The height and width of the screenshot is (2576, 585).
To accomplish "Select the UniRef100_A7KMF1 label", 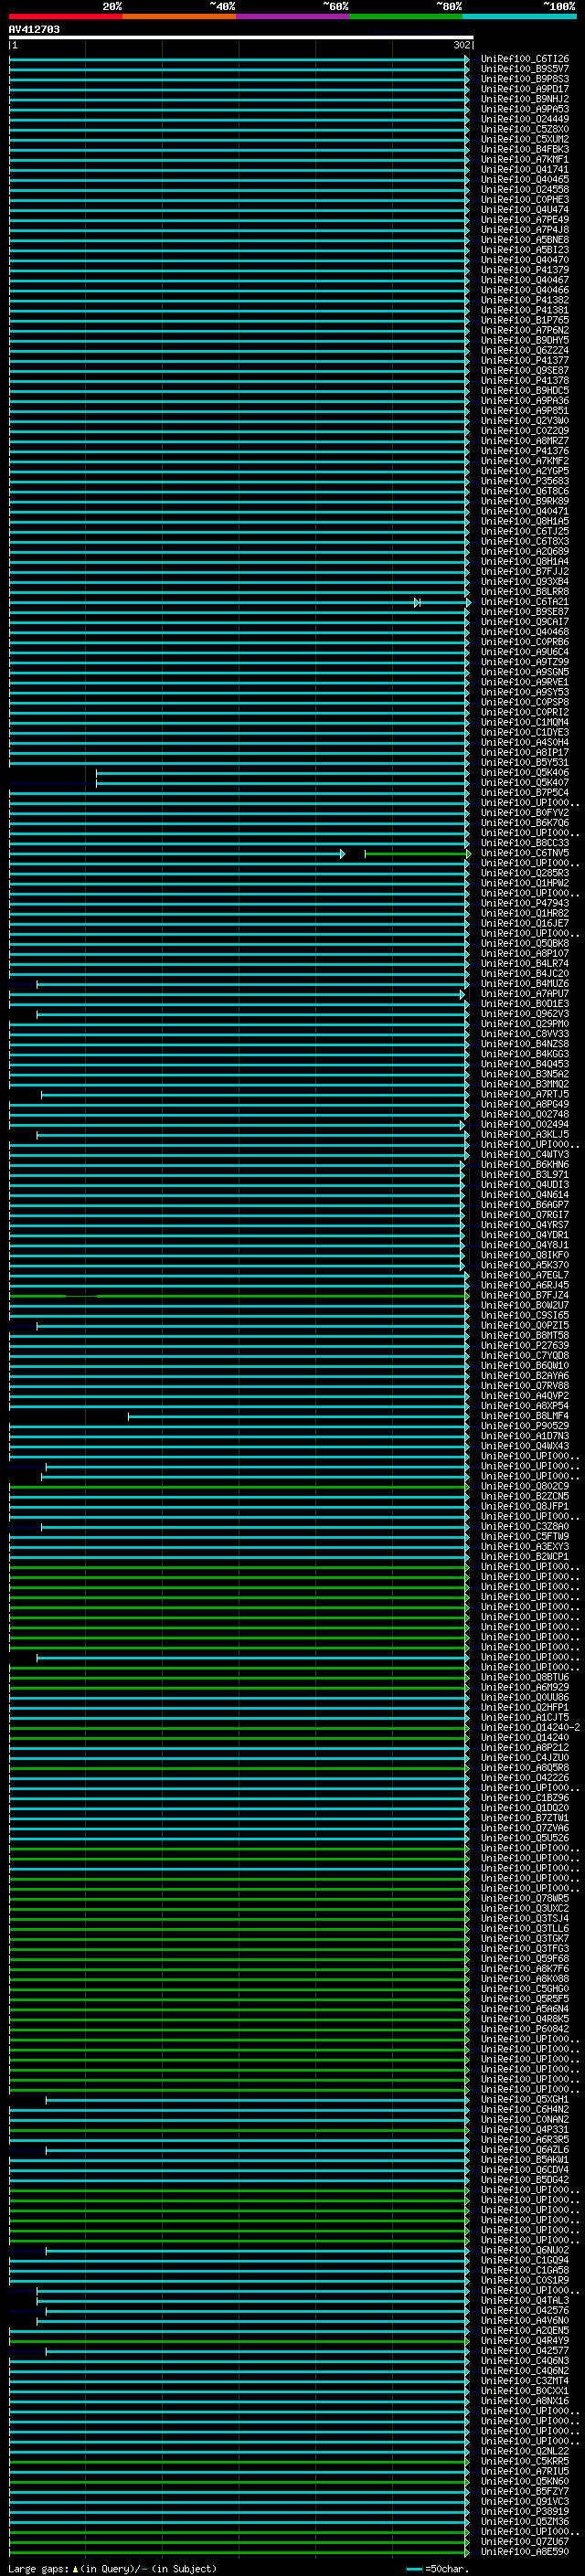I will point(525,159).
